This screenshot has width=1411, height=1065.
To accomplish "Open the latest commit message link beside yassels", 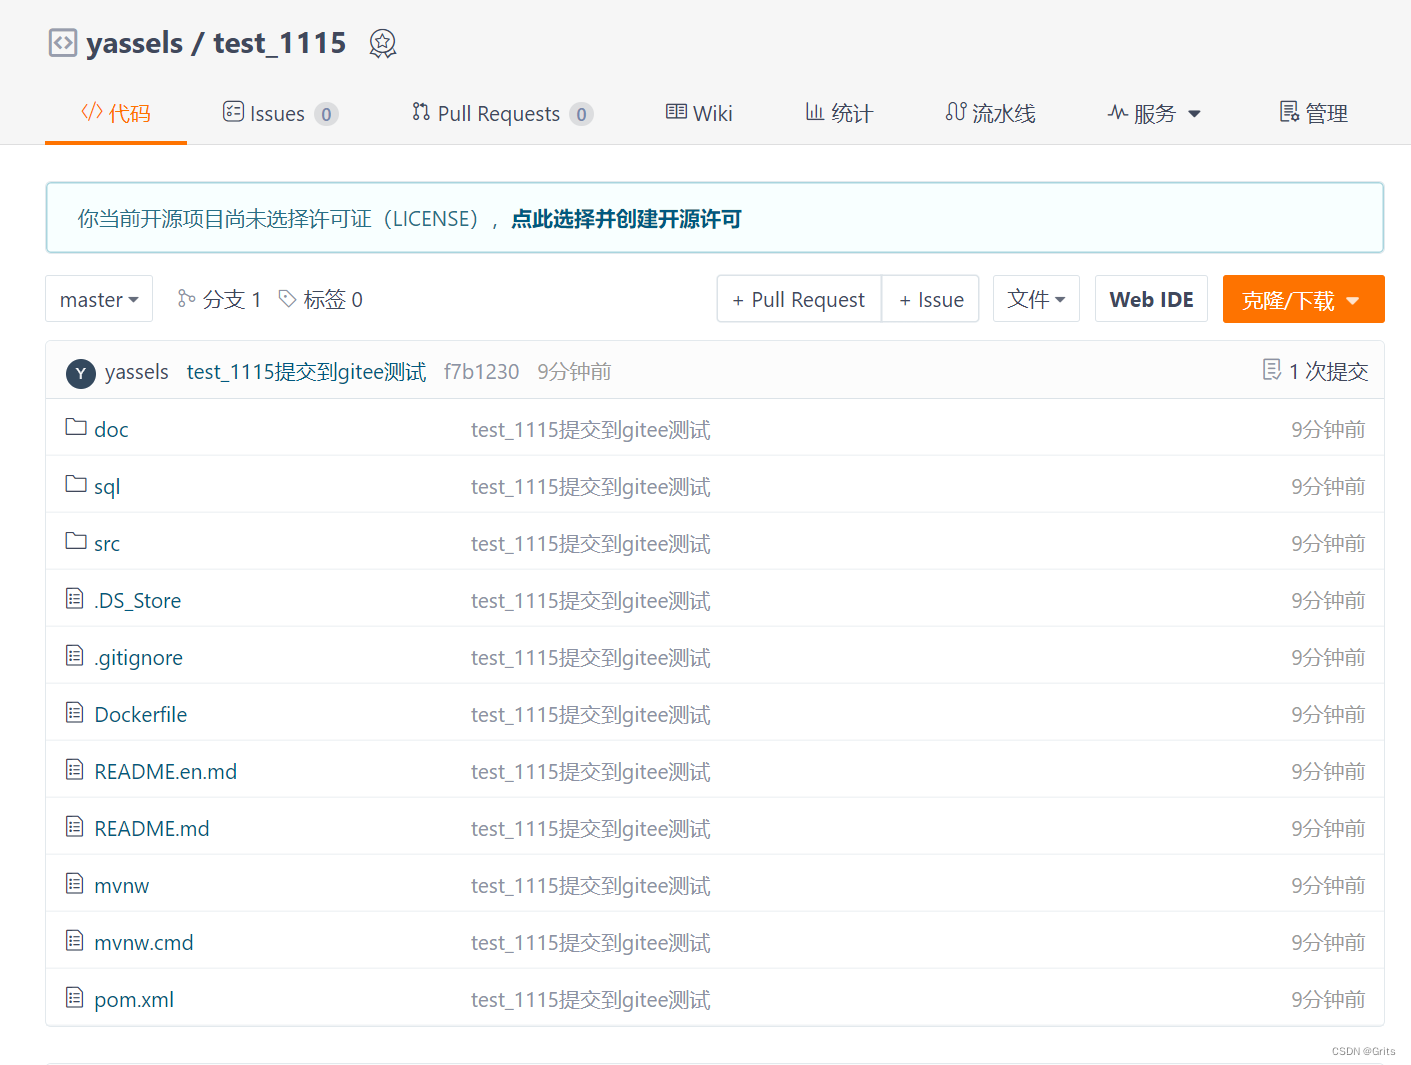I will click(x=306, y=372).
